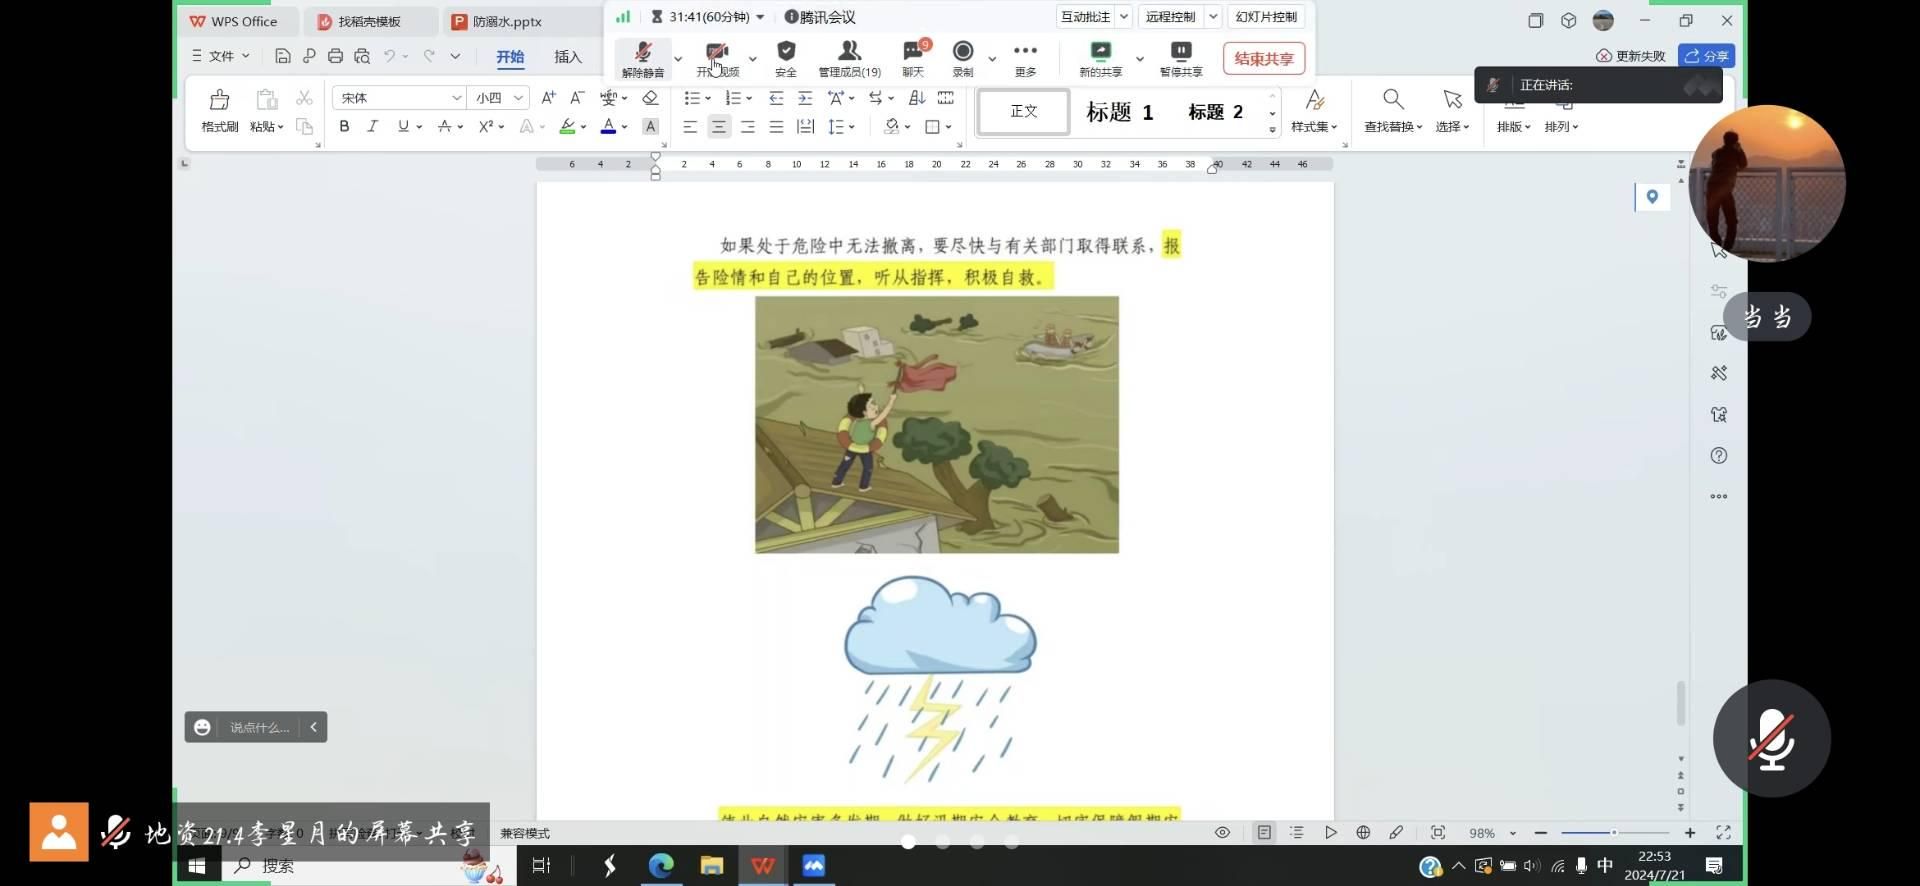
Task: Unmute the microphone (解除静音)
Action: pos(642,58)
